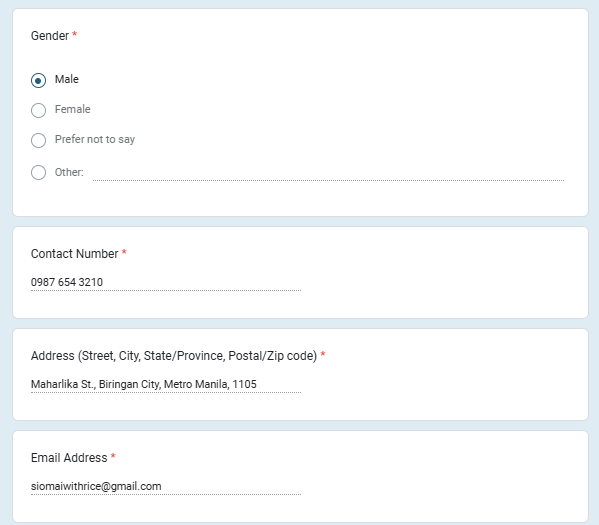Screen dimensions: 599x525
Task: Click the Female option label
Action: 73,109
